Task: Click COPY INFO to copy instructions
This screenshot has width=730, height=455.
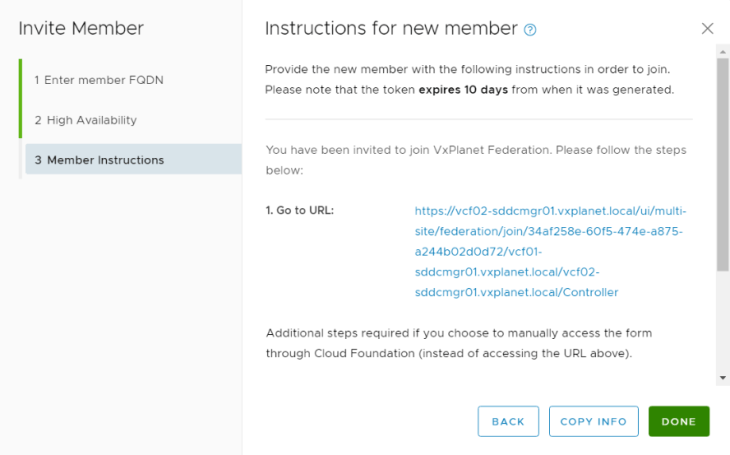Action: point(594,421)
